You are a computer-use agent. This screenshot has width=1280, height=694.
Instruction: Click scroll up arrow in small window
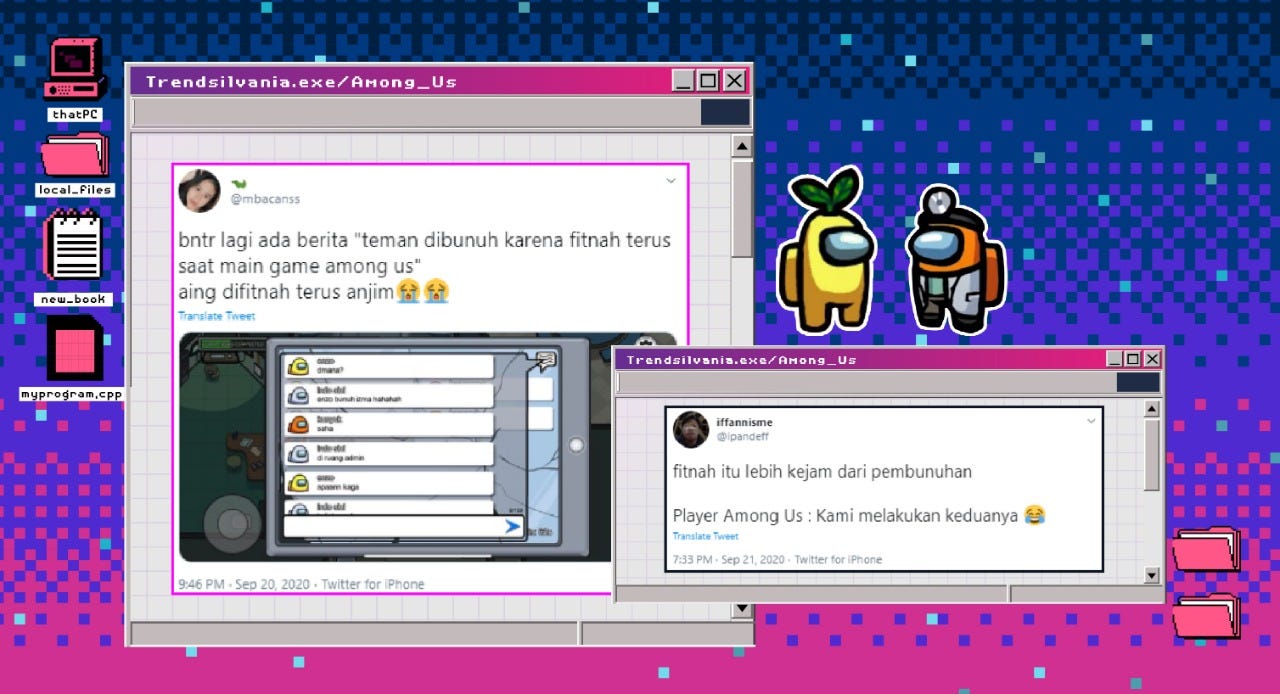(1151, 408)
